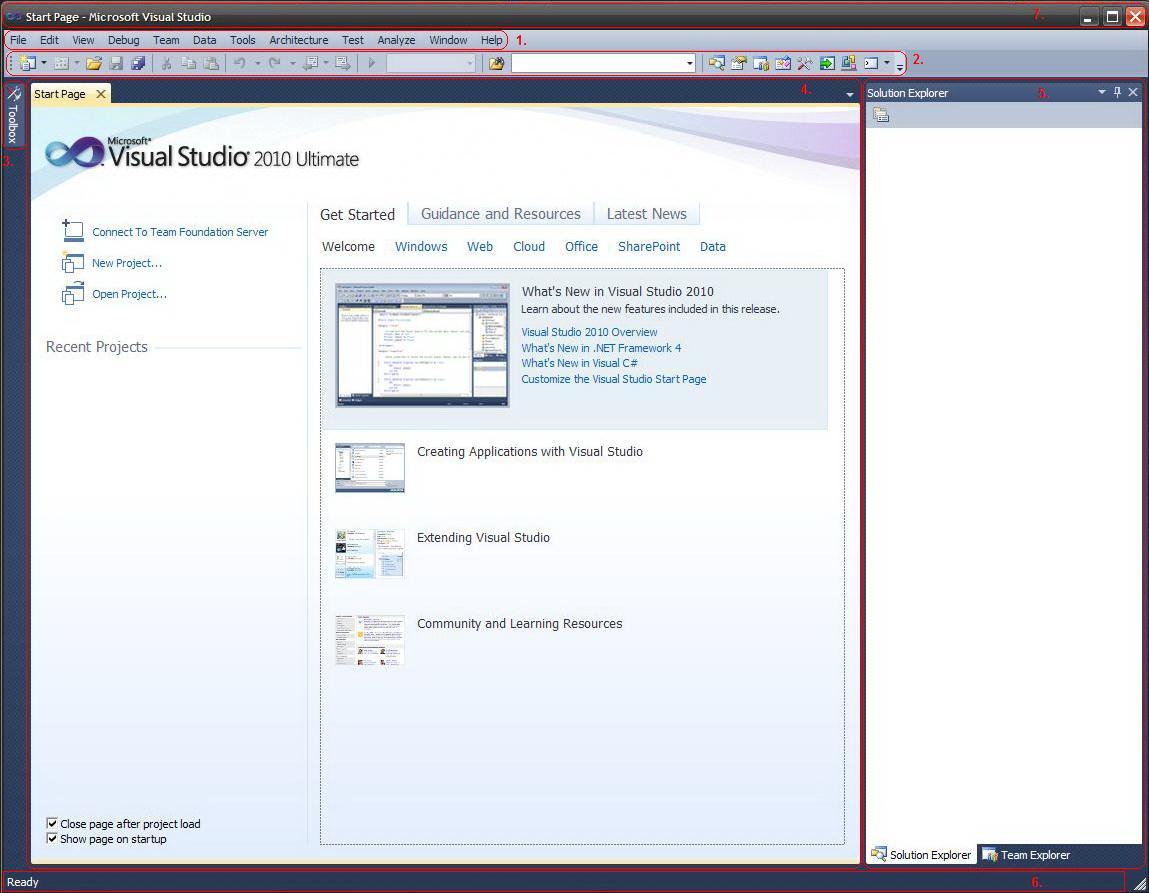Open Solution Explorer window position dropdown
This screenshot has width=1149, height=893.
(1101, 92)
